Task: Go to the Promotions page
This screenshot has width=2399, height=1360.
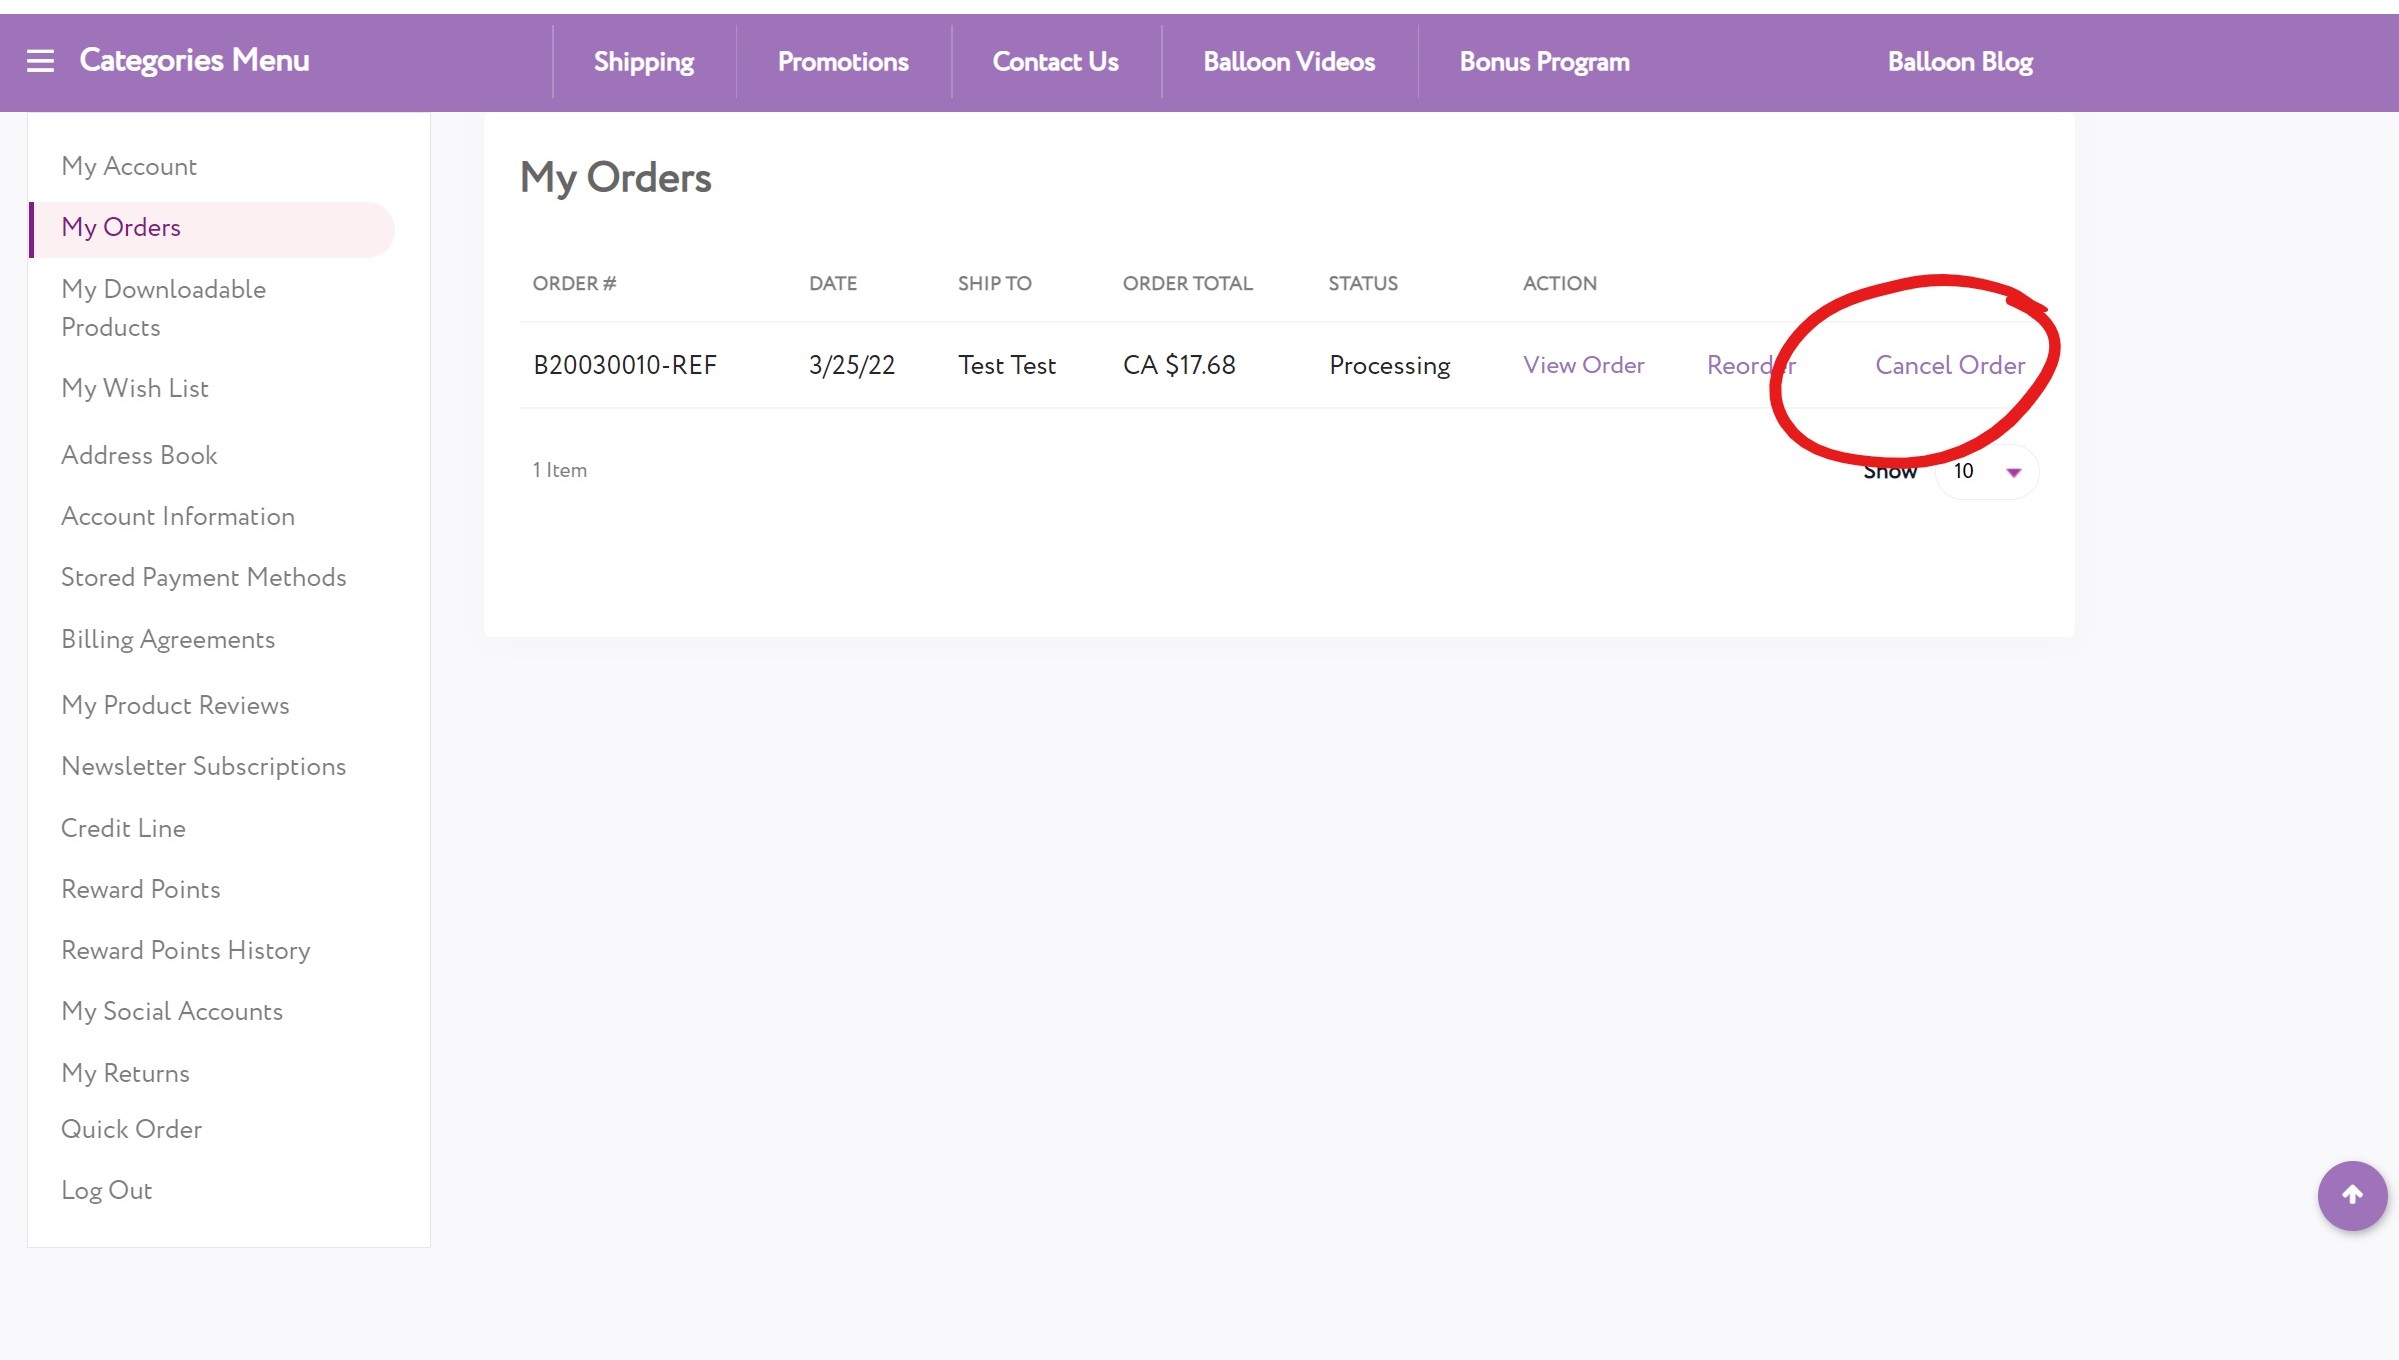Action: pos(842,62)
